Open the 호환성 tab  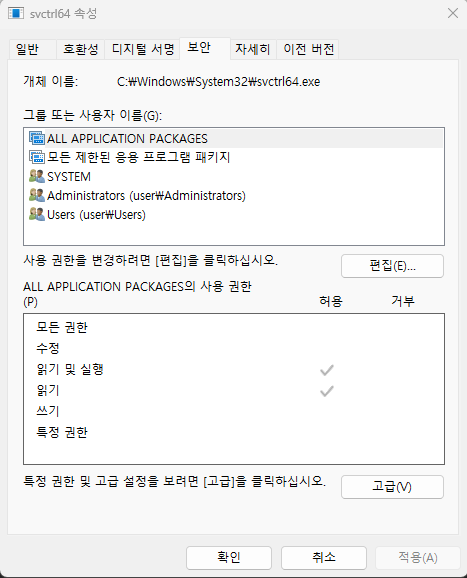coord(80,49)
